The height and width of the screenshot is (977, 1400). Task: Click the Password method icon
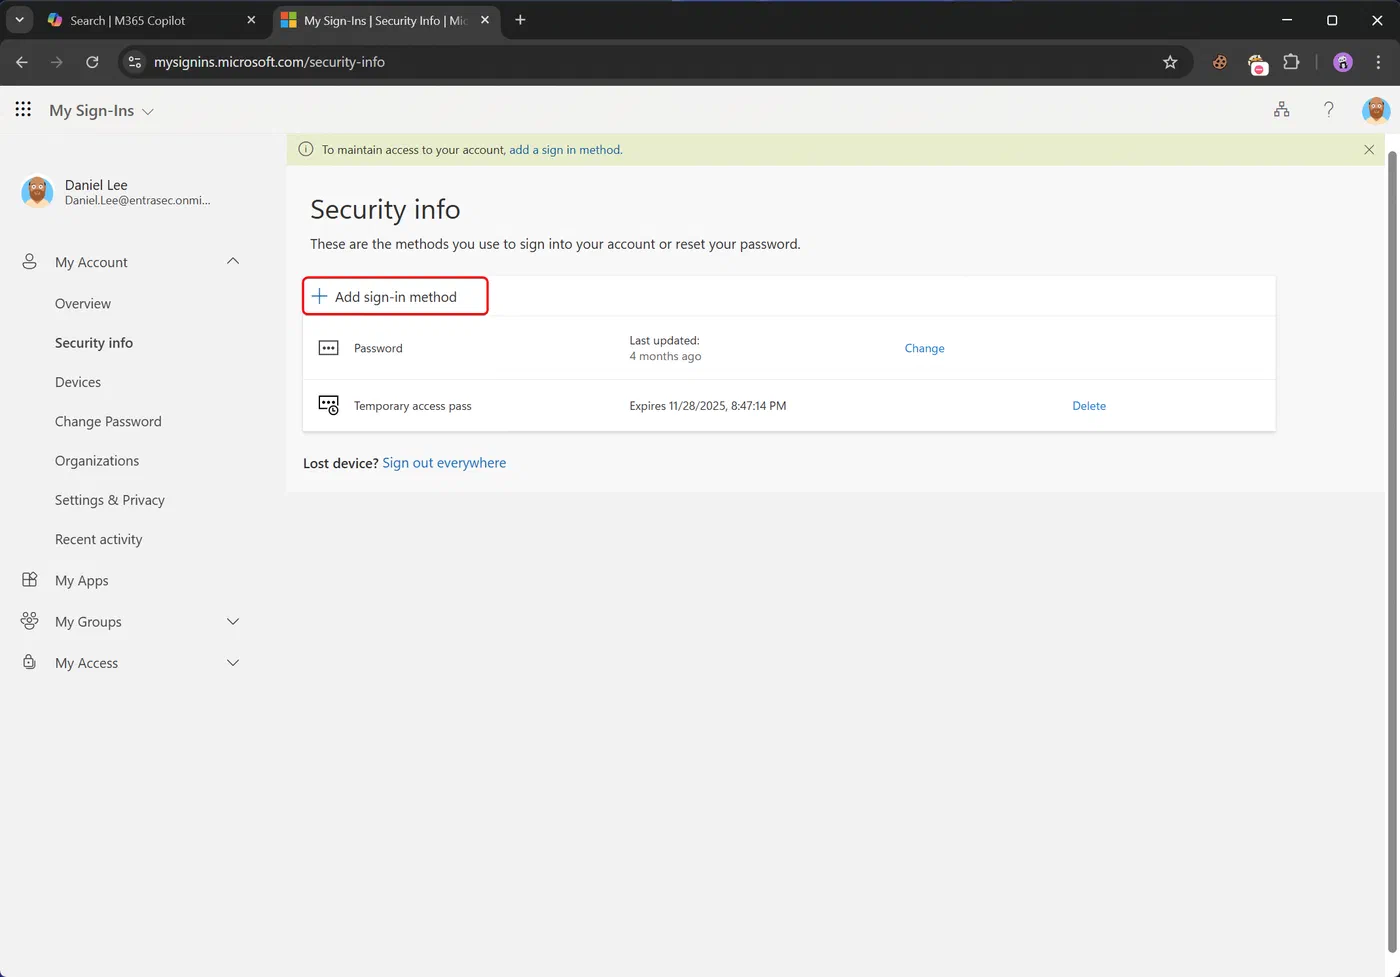[x=328, y=348]
